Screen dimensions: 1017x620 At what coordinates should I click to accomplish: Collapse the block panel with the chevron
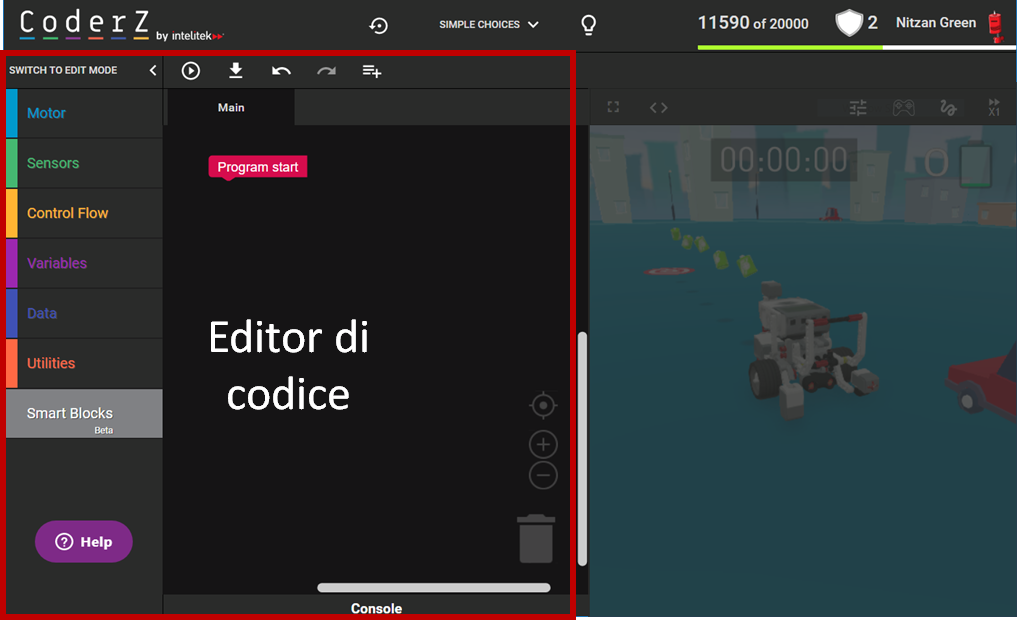click(x=153, y=70)
